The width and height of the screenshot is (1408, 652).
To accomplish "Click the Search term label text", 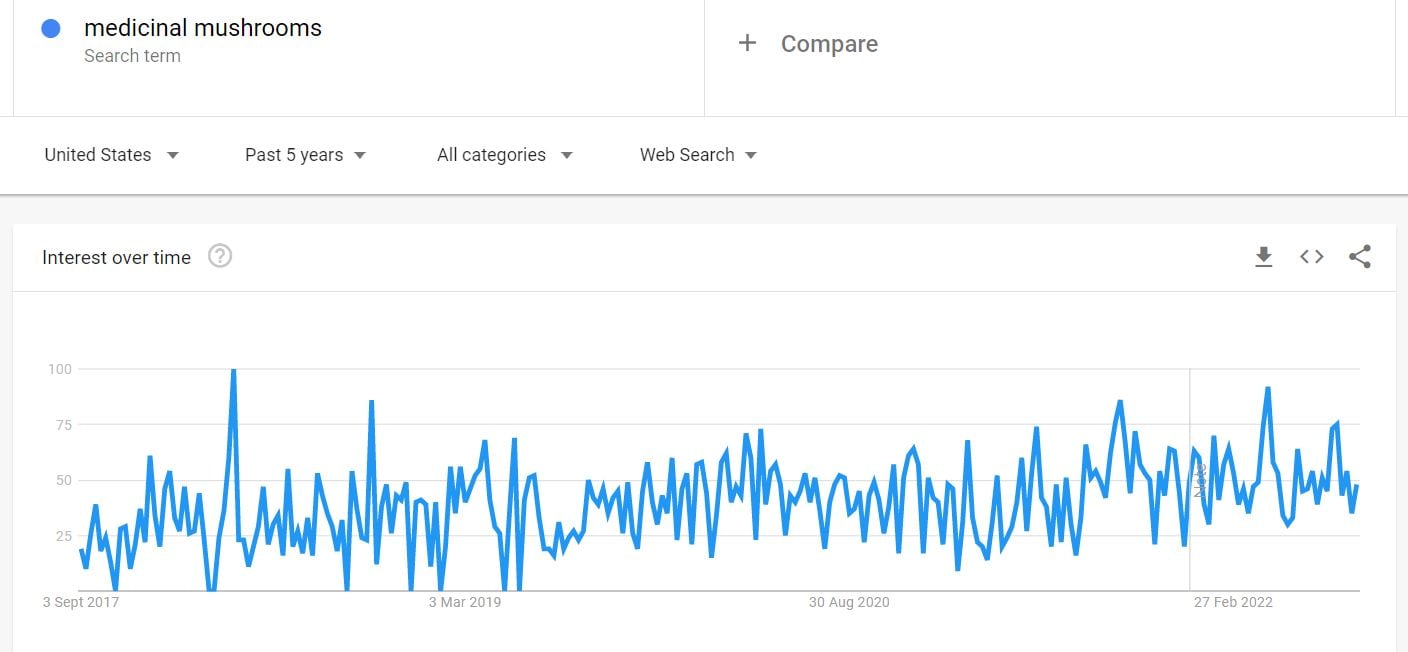I will 132,56.
